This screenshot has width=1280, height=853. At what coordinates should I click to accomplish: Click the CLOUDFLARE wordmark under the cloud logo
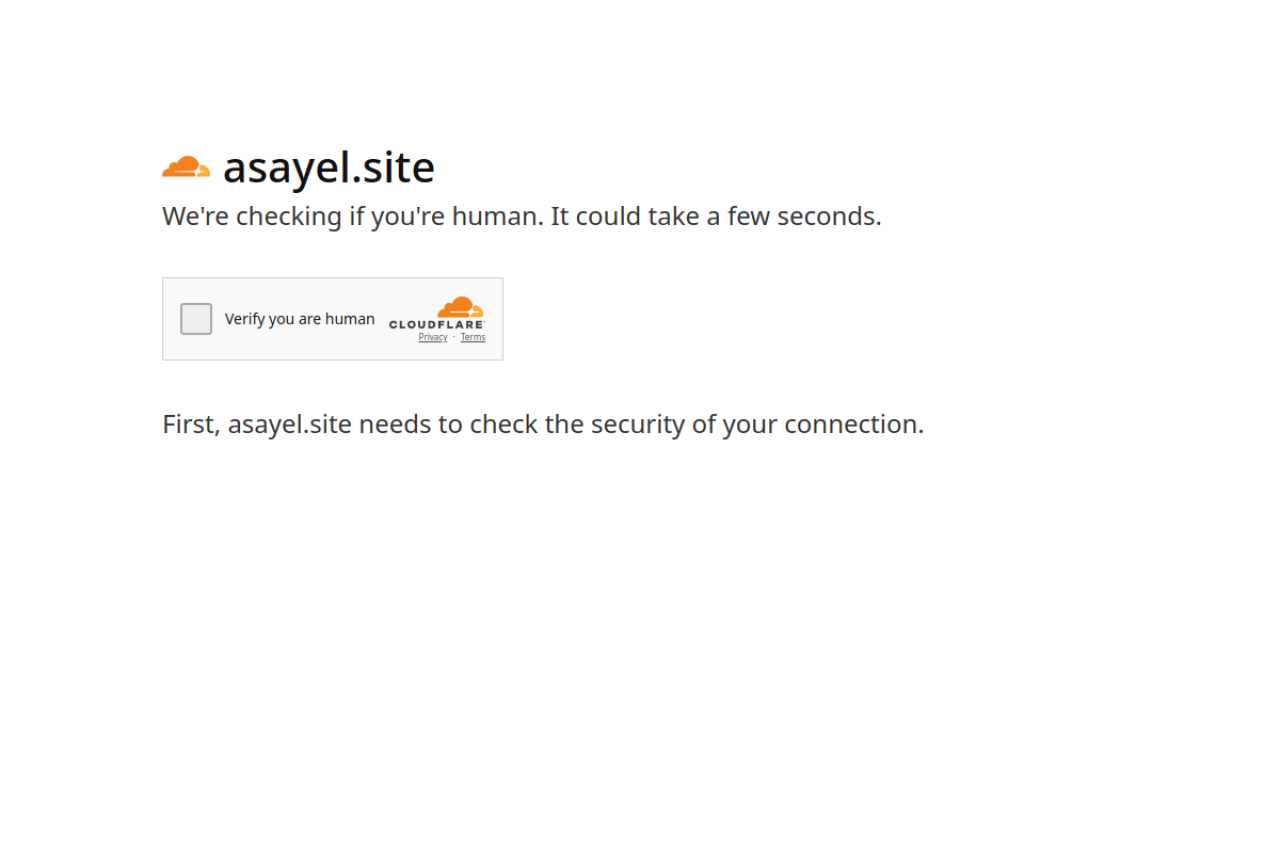tap(437, 325)
